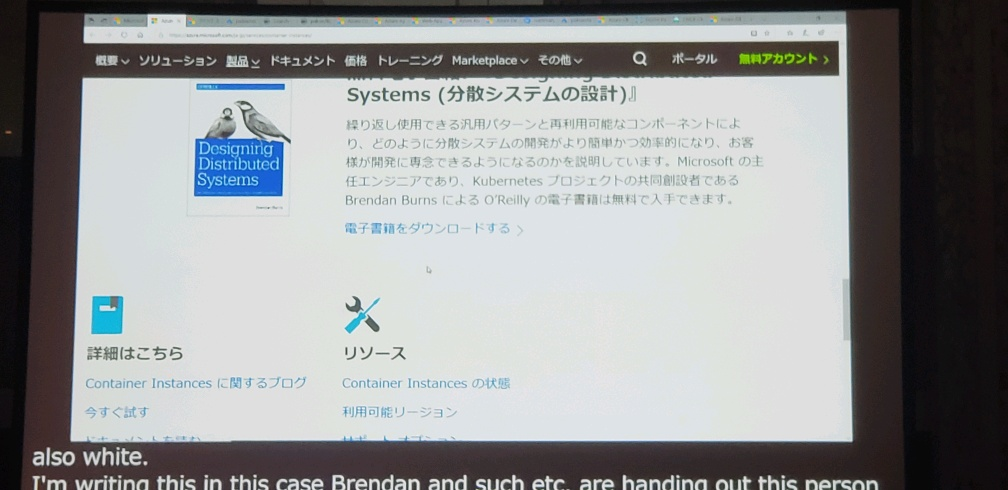This screenshot has height=490, width=1008.
Task: Open the 価格 menu item
Action: click(x=356, y=61)
